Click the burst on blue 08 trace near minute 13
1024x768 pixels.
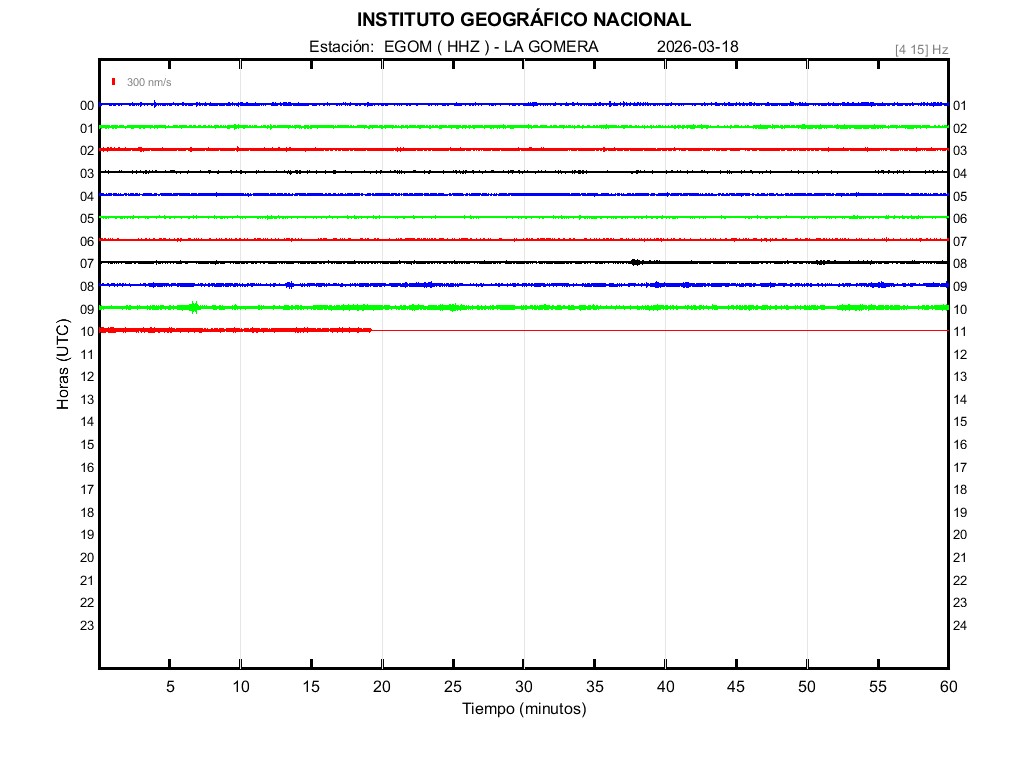[289, 285]
